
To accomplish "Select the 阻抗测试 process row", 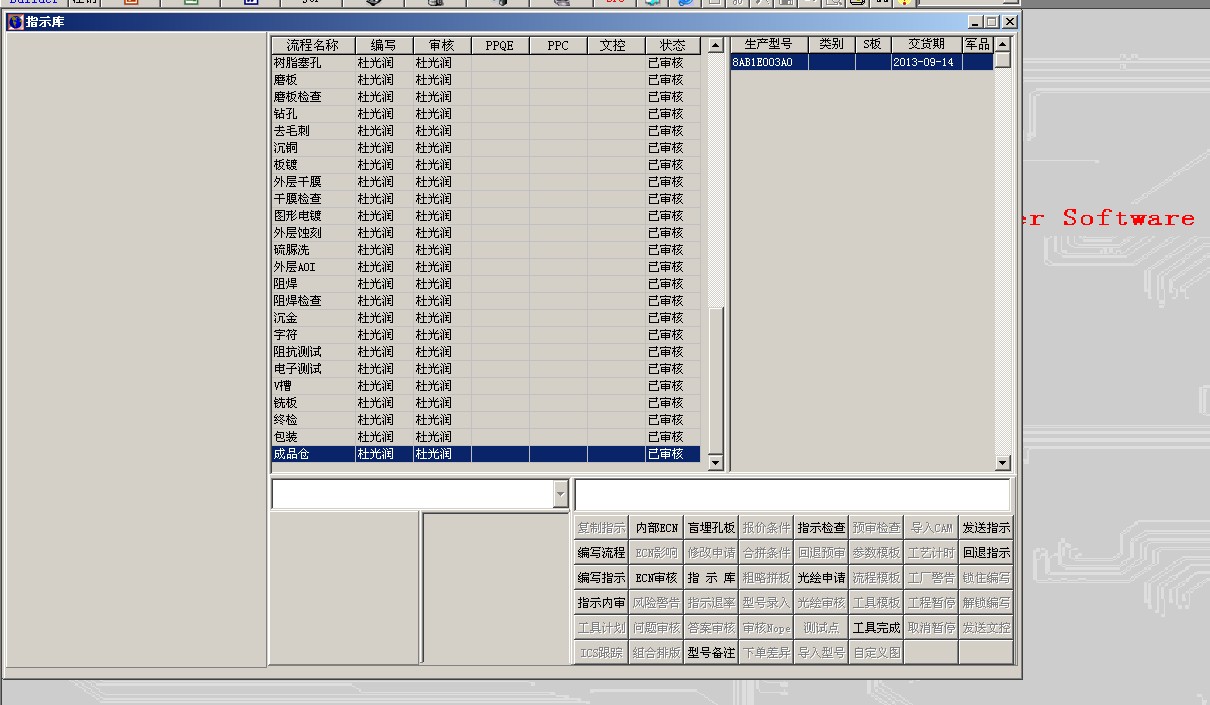I will point(486,352).
